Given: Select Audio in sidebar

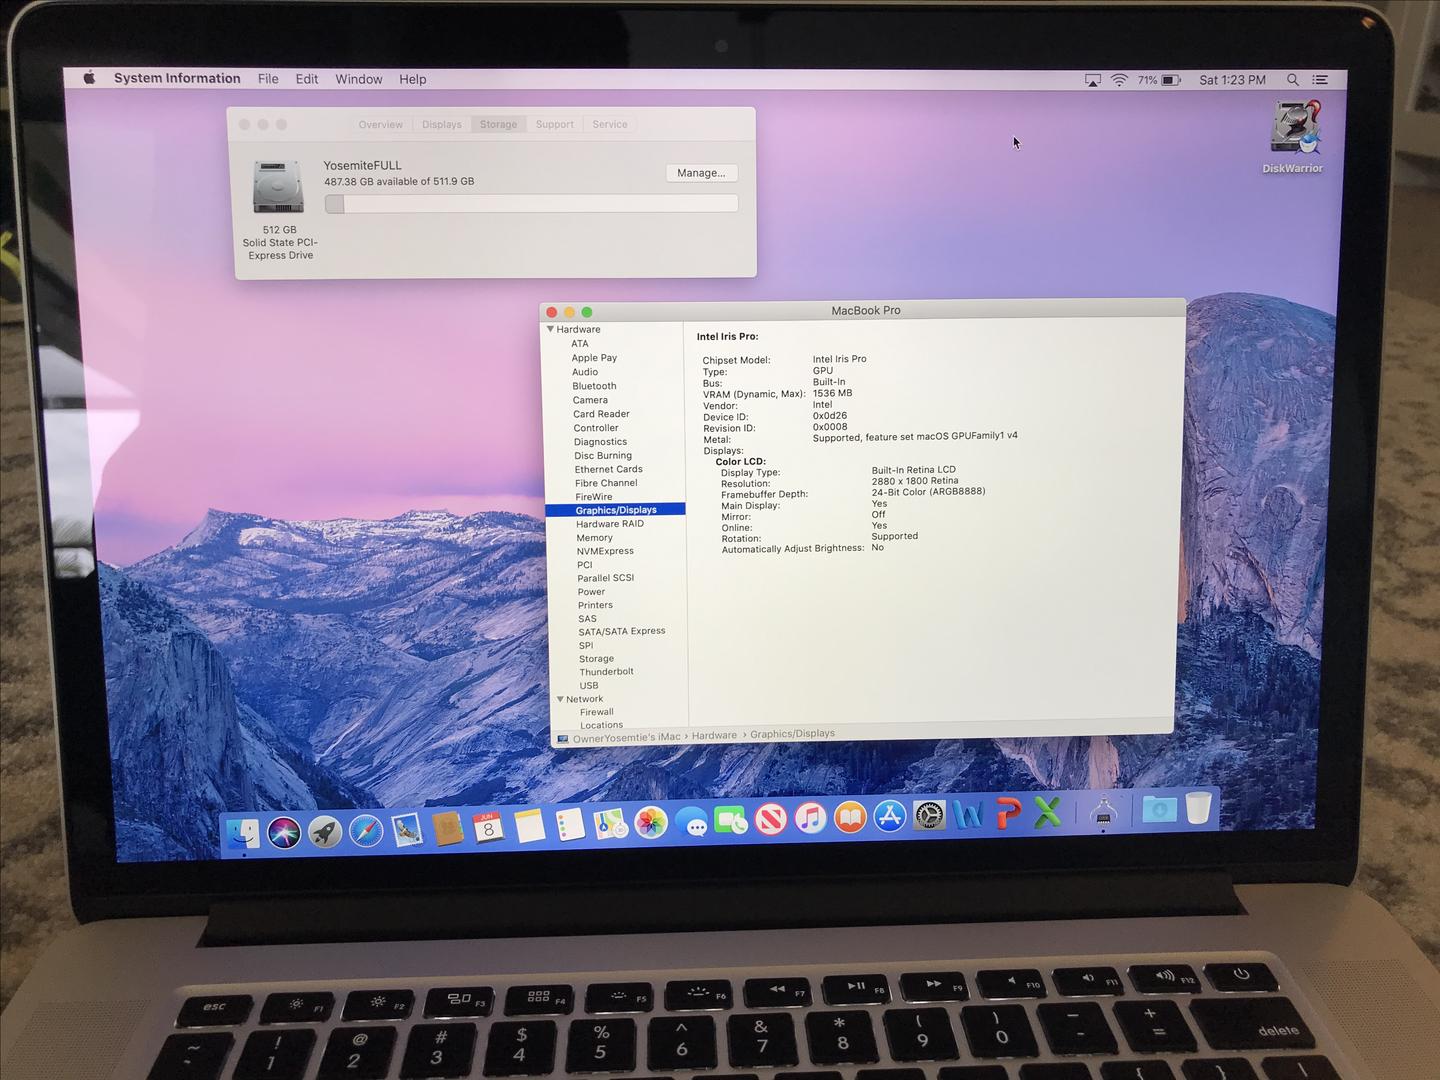Looking at the screenshot, I should point(585,372).
